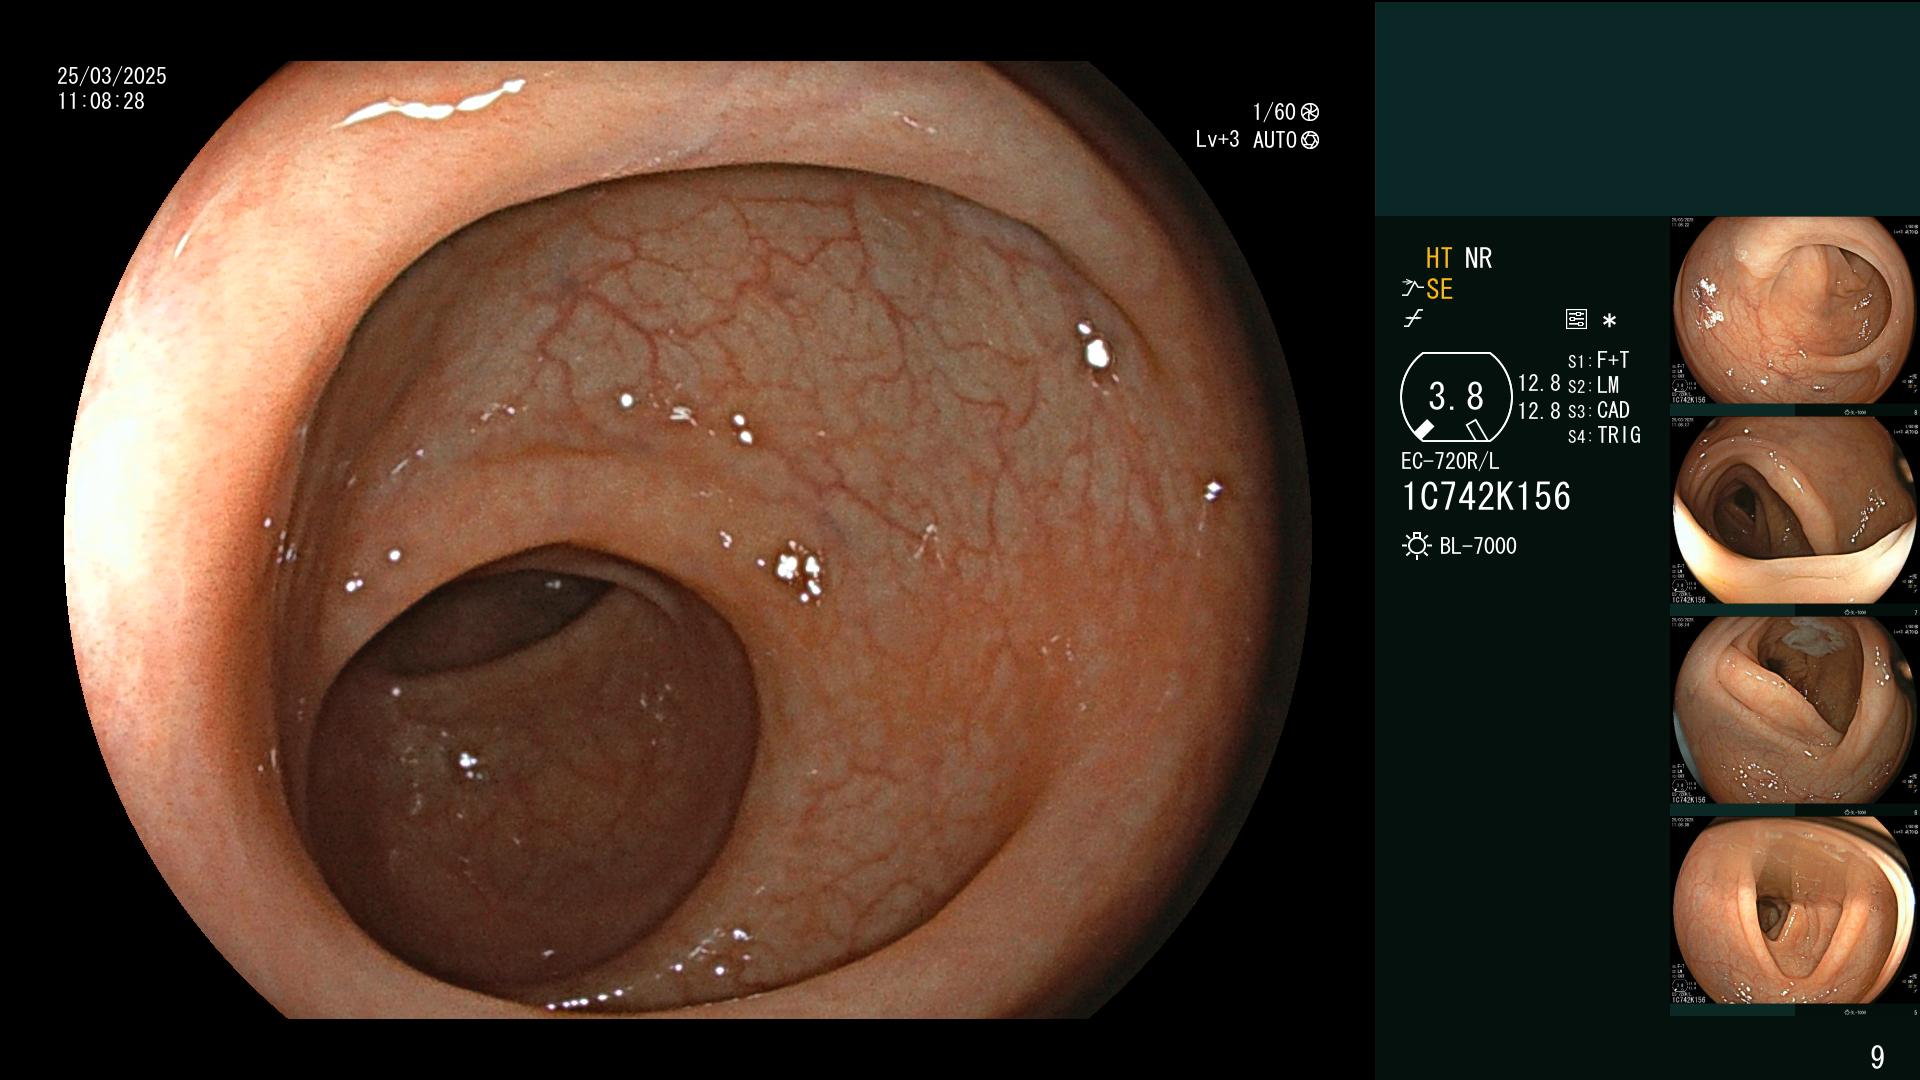This screenshot has width=1920, height=1080.
Task: Click the date 25/03/2025
Action: click(x=112, y=76)
